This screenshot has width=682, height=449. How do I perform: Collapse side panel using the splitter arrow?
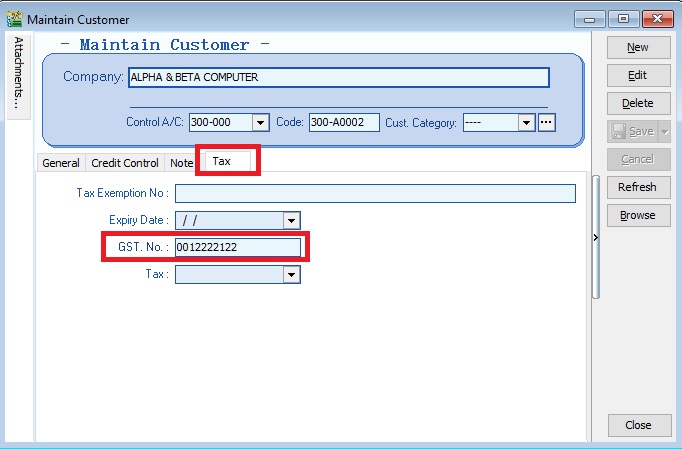pyautogui.click(x=594, y=238)
